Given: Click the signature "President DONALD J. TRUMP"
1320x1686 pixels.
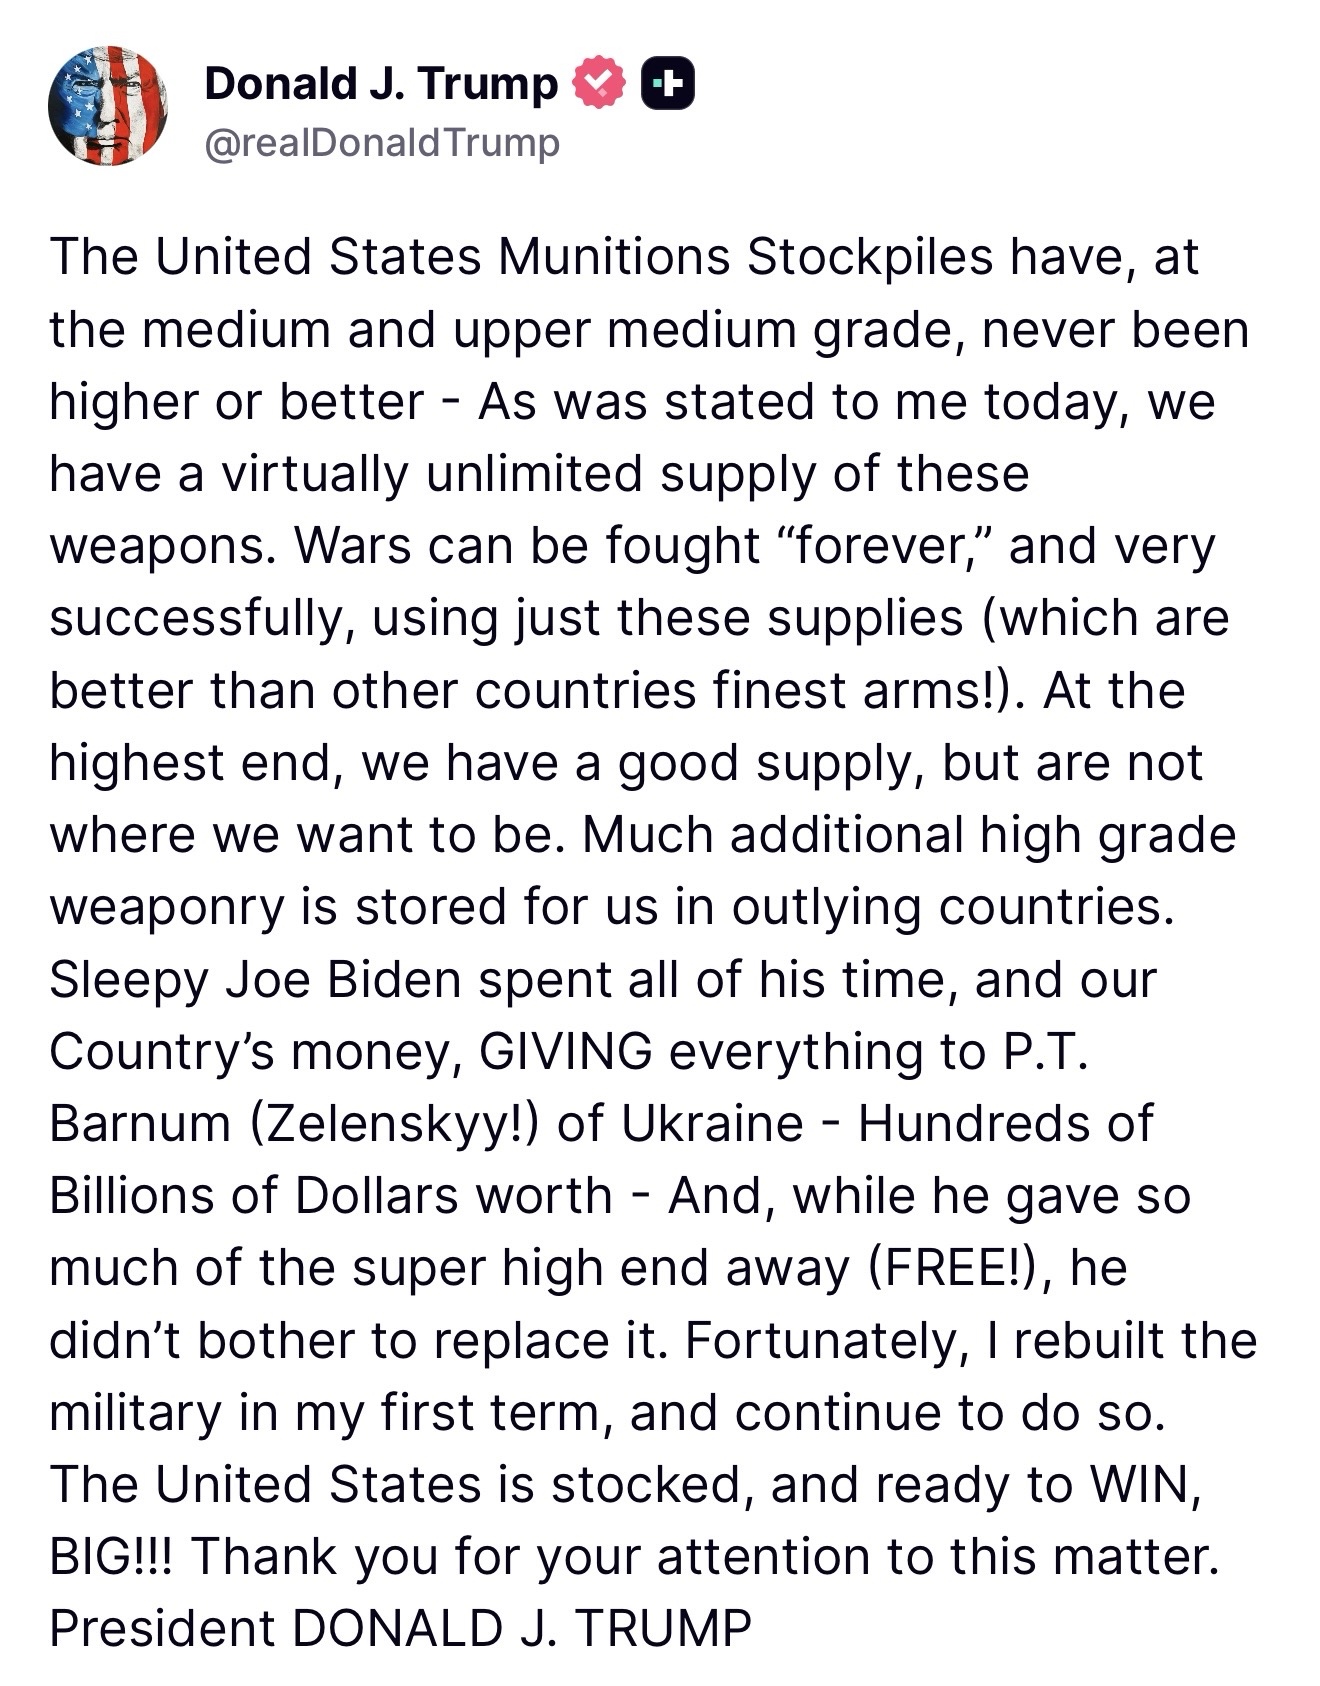Looking at the screenshot, I should click(400, 1629).
